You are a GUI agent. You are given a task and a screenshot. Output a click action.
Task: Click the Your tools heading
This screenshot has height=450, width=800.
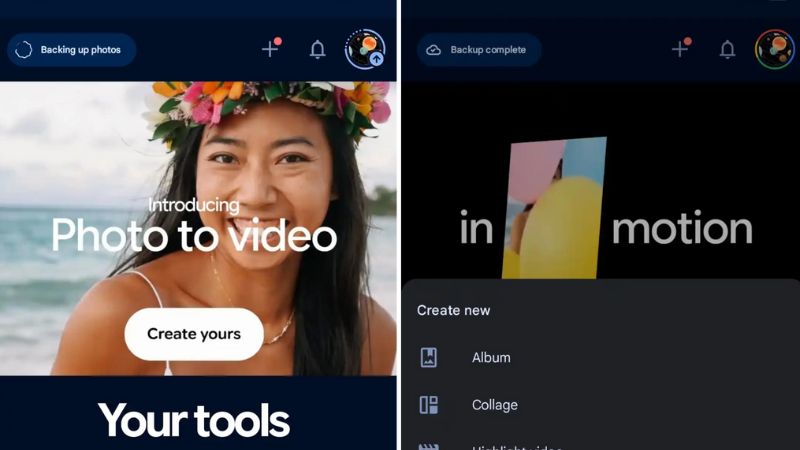pyautogui.click(x=194, y=420)
